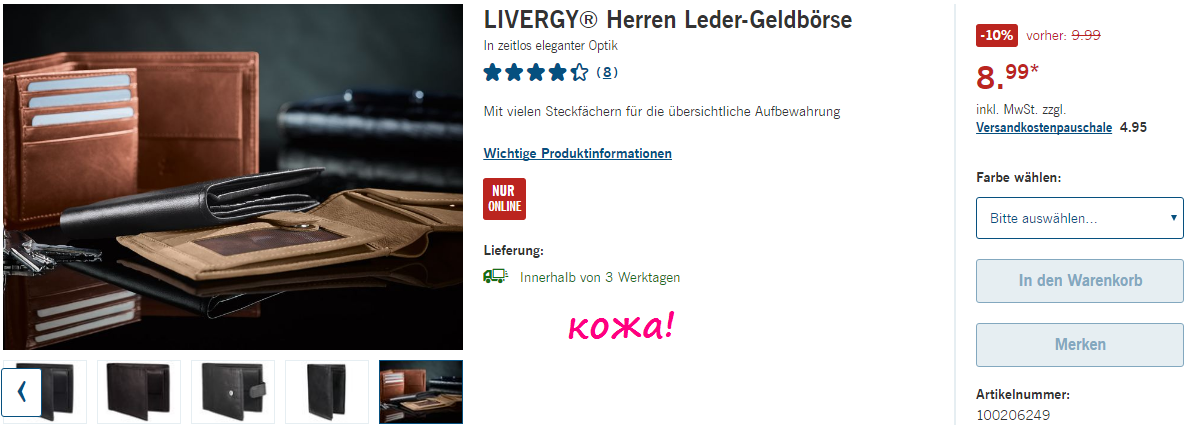Select the brown wallets thumbnail image
Screen dimensions: 1187x425
coord(421,392)
